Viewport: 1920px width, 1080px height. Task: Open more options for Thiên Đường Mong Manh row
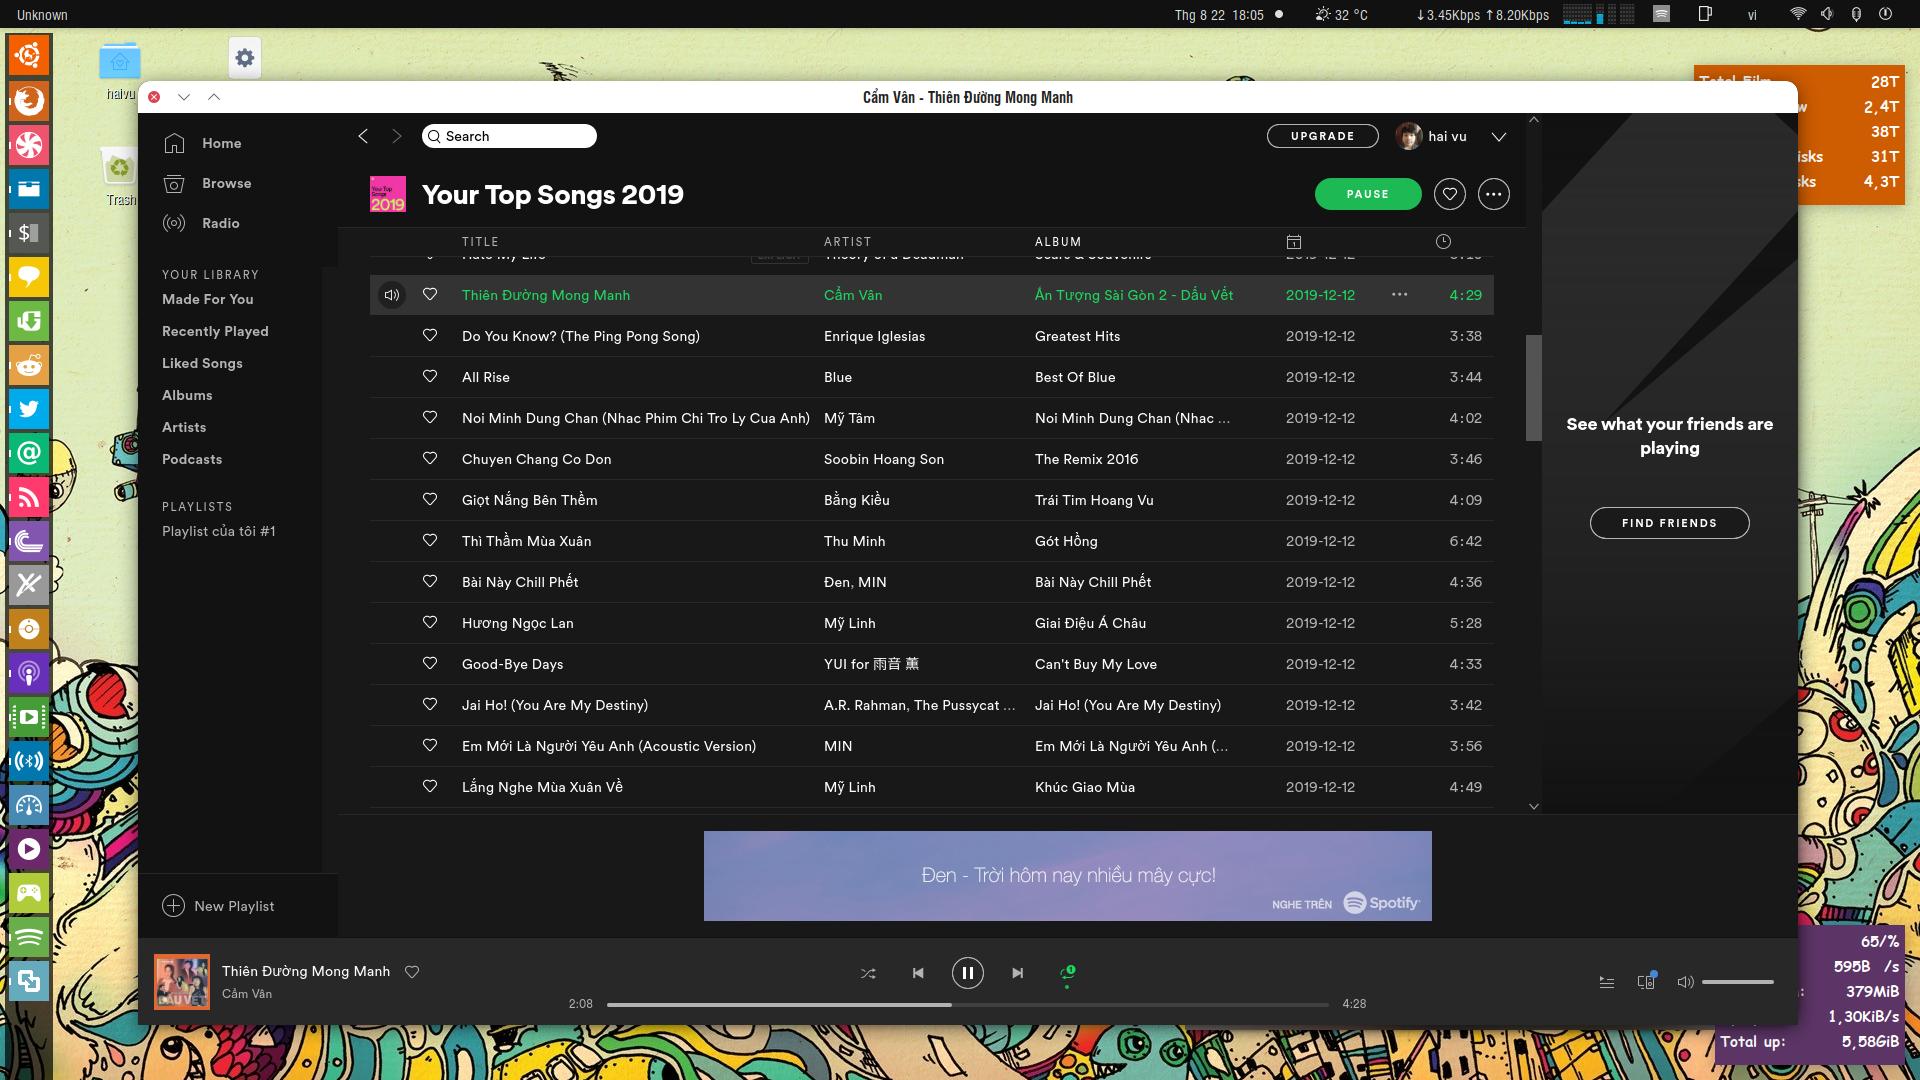pyautogui.click(x=1400, y=295)
